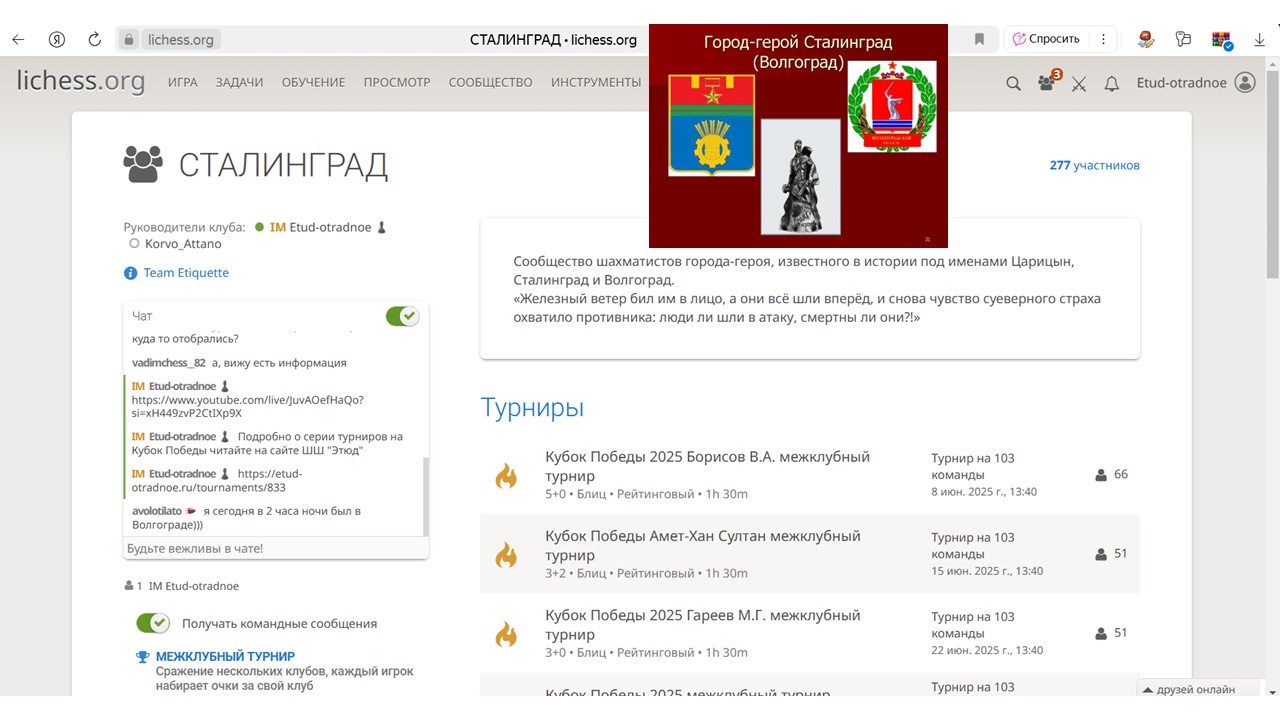The height and width of the screenshot is (720, 1280).
Task: Open the ИНСТРУМЕНТЫ menu
Action: (x=596, y=83)
